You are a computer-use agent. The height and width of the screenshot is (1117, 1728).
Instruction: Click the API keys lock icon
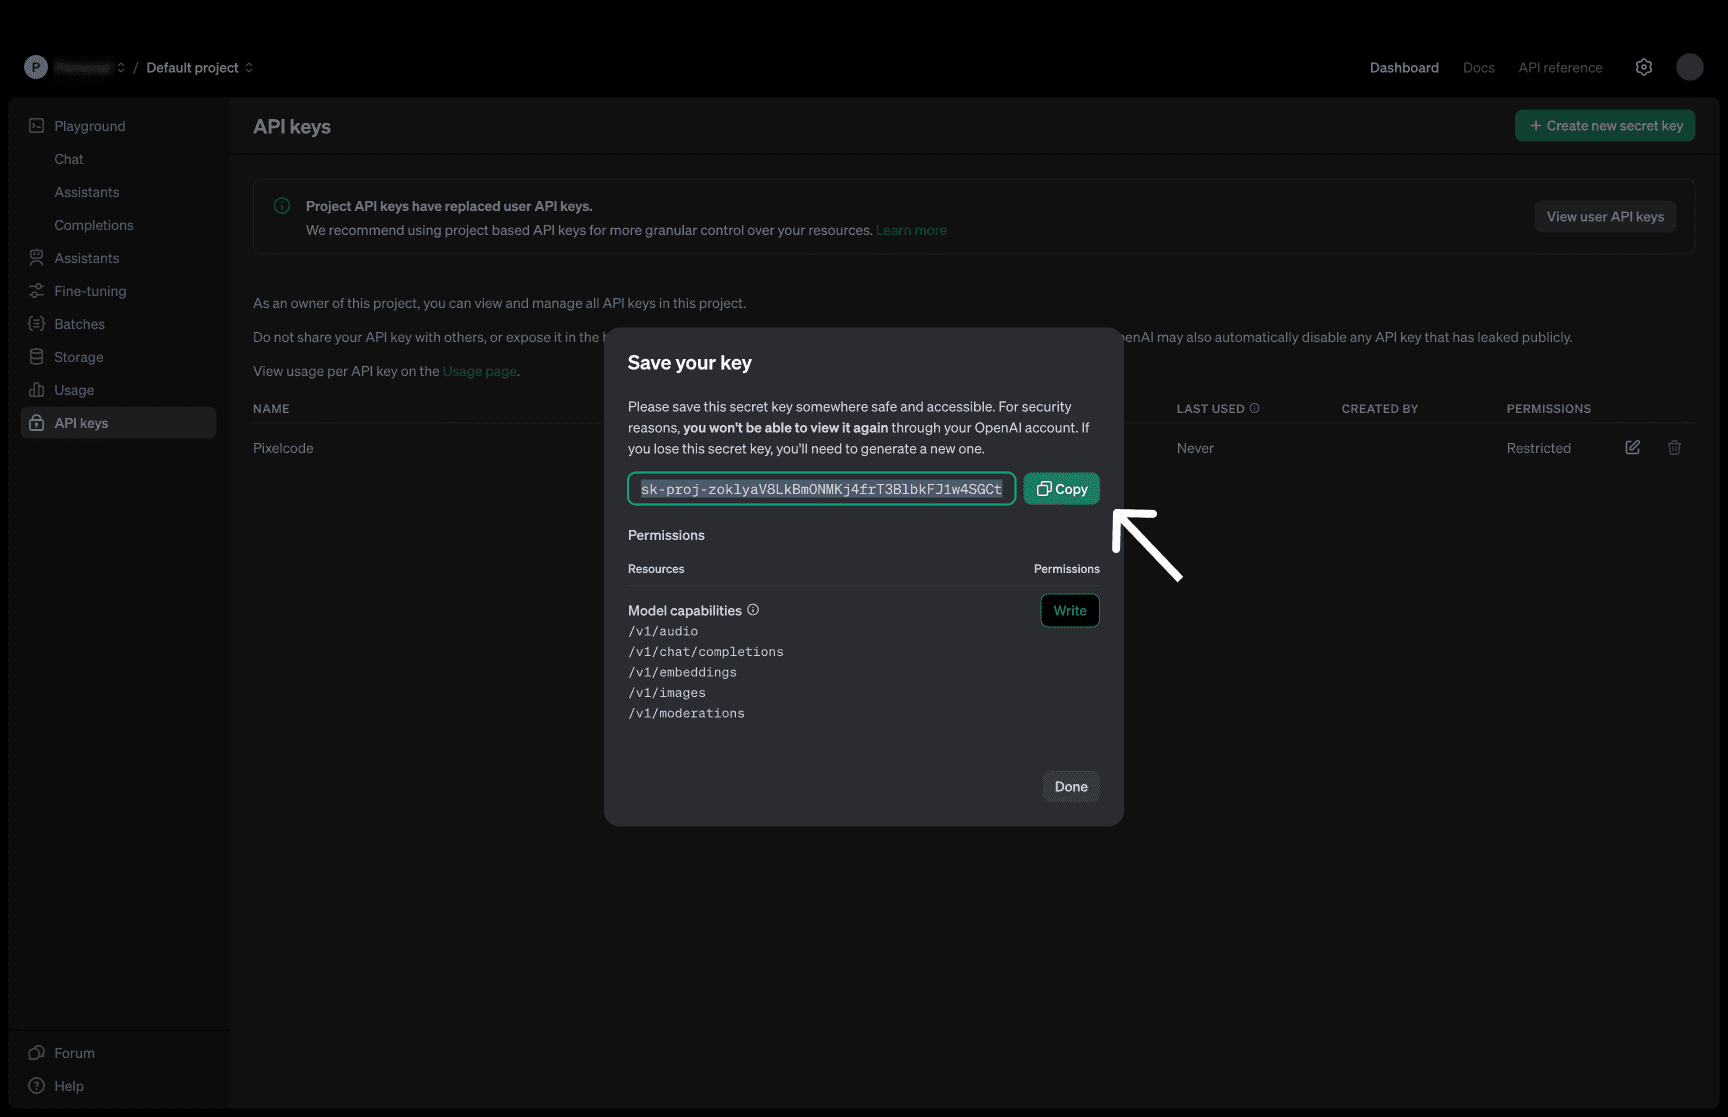[37, 423]
